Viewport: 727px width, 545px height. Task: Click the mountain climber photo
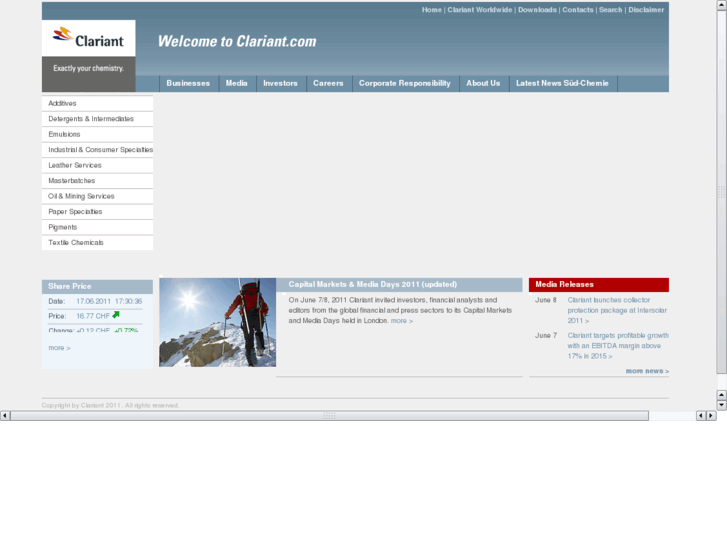[217, 322]
